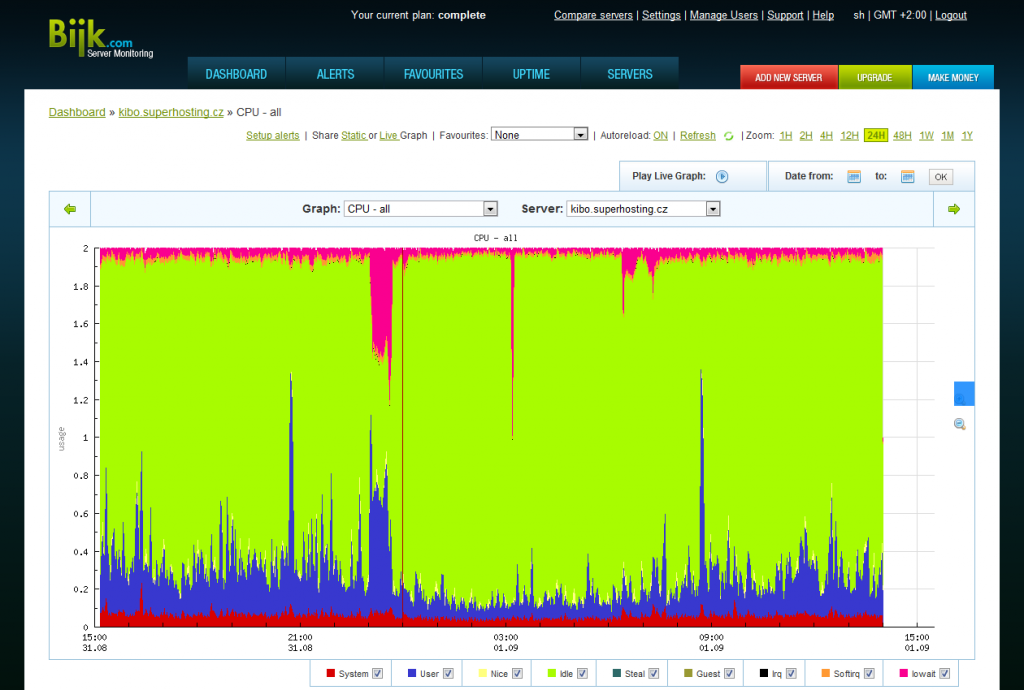Toggle the Nice series checkbox
Viewport: 1024px width, 690px height.
517,674
